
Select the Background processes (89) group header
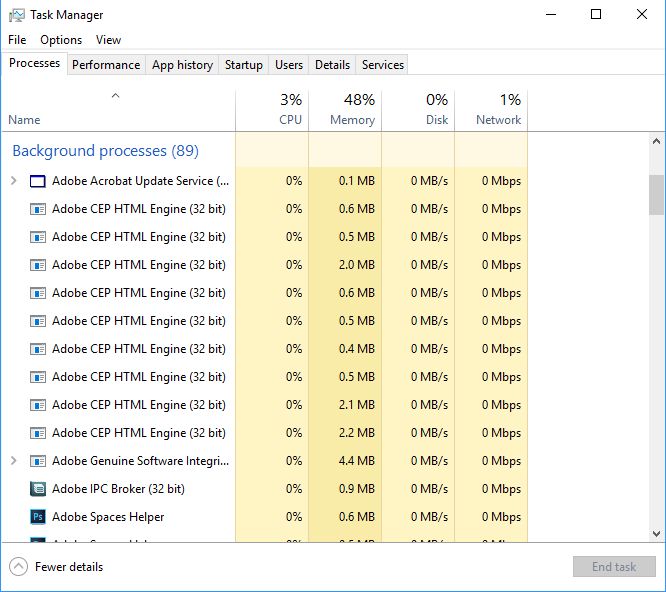point(105,151)
